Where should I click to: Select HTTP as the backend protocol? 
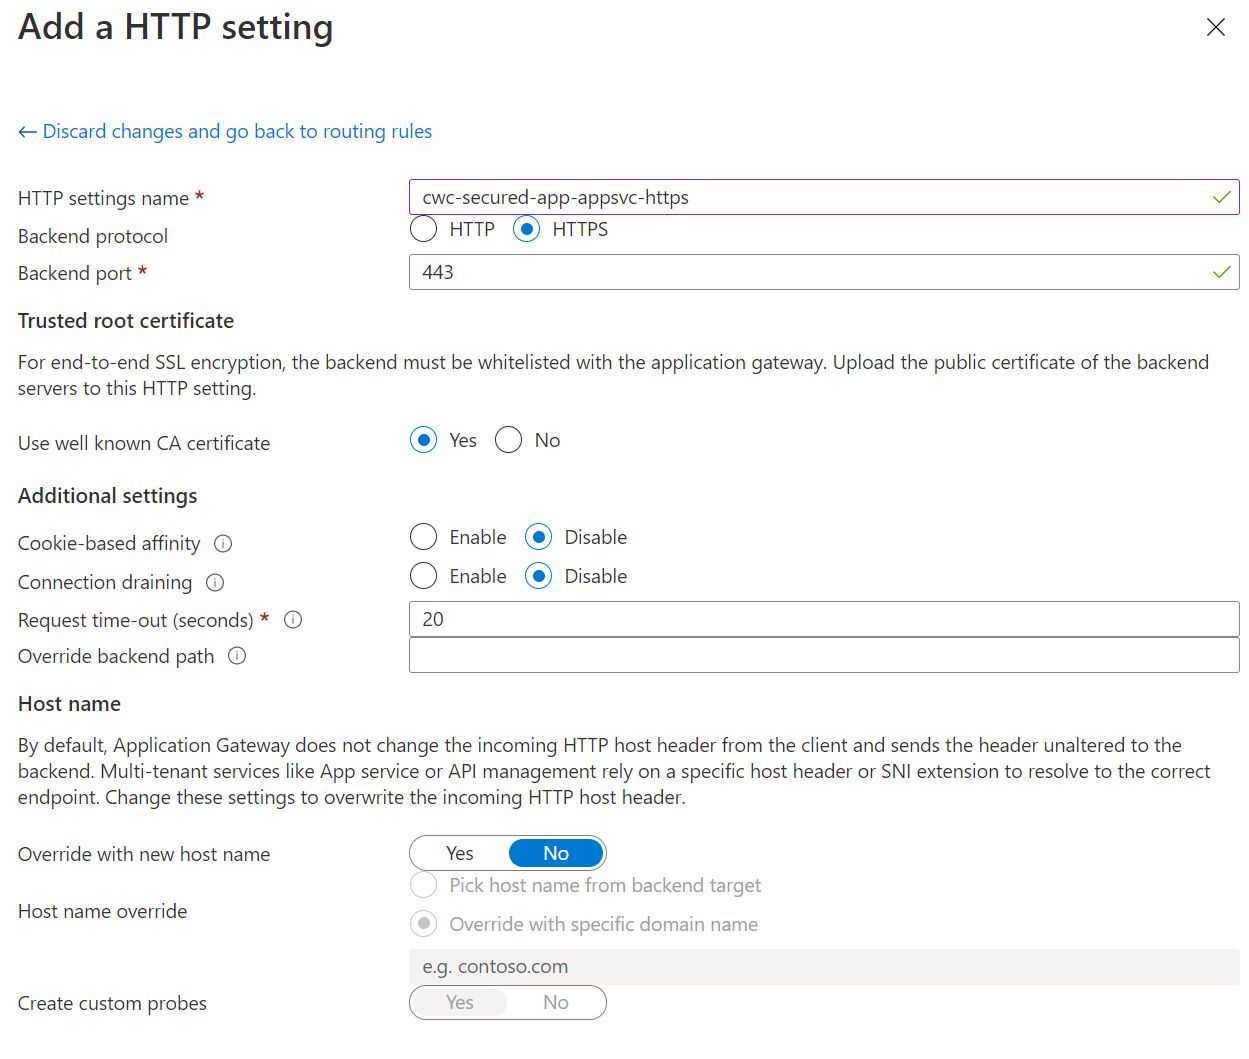coord(423,229)
